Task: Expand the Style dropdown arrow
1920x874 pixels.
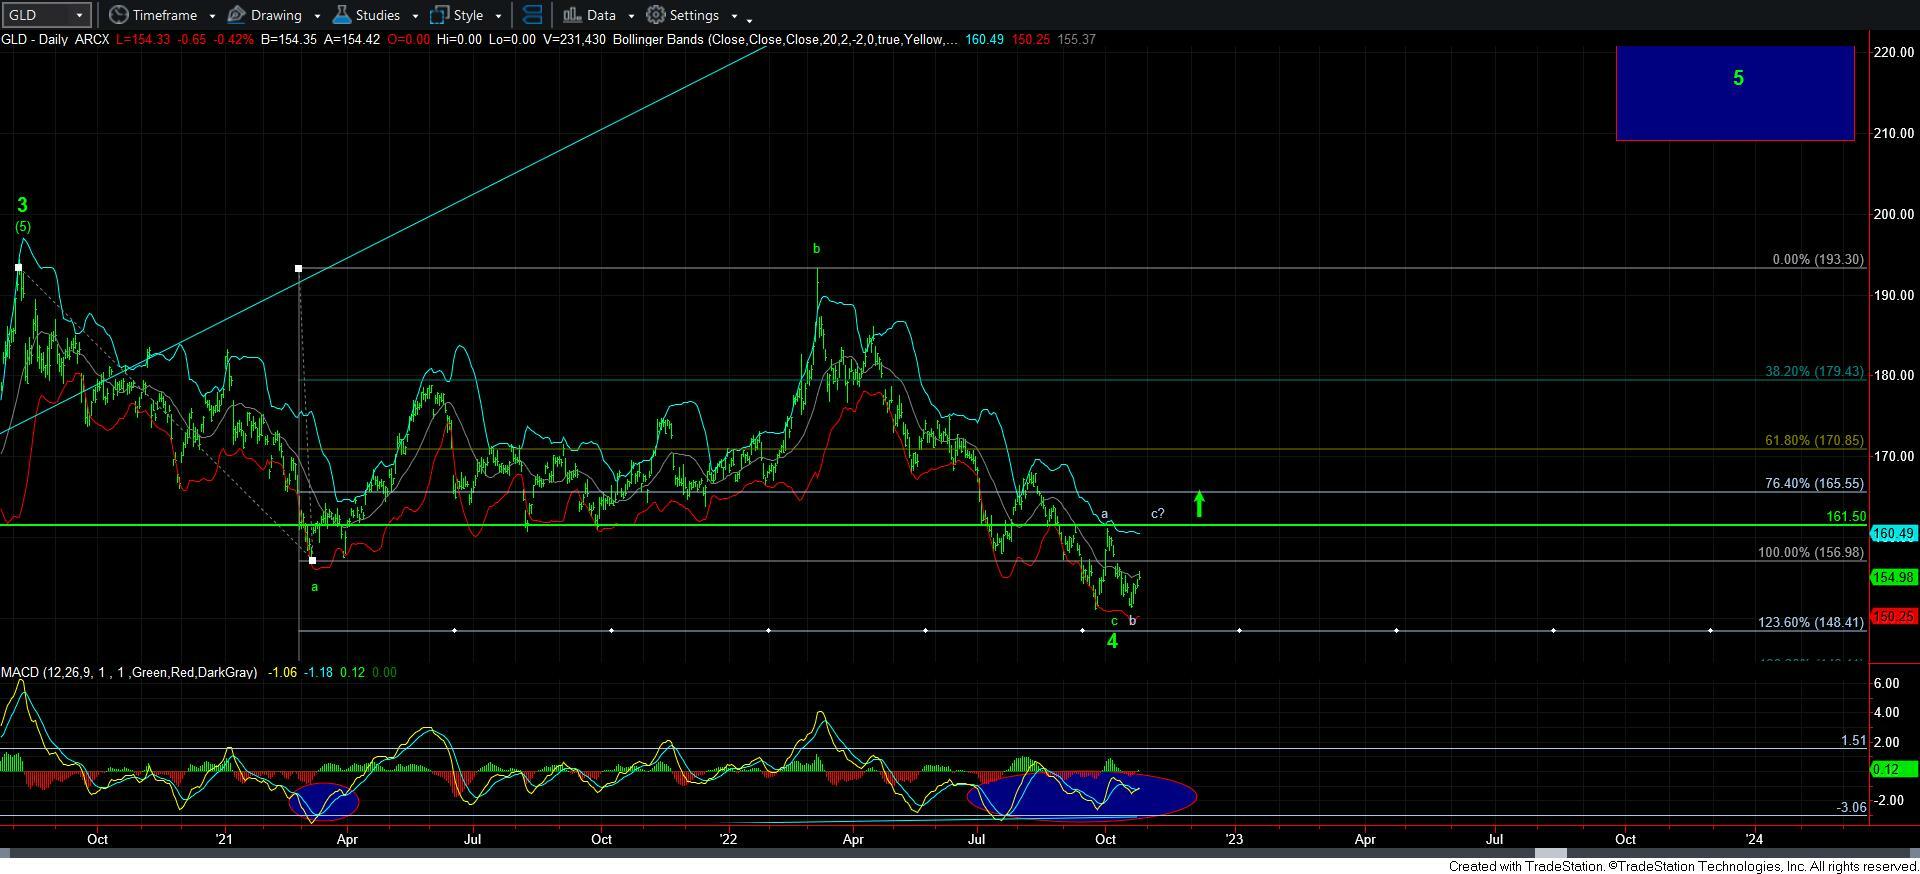Action: [x=498, y=16]
